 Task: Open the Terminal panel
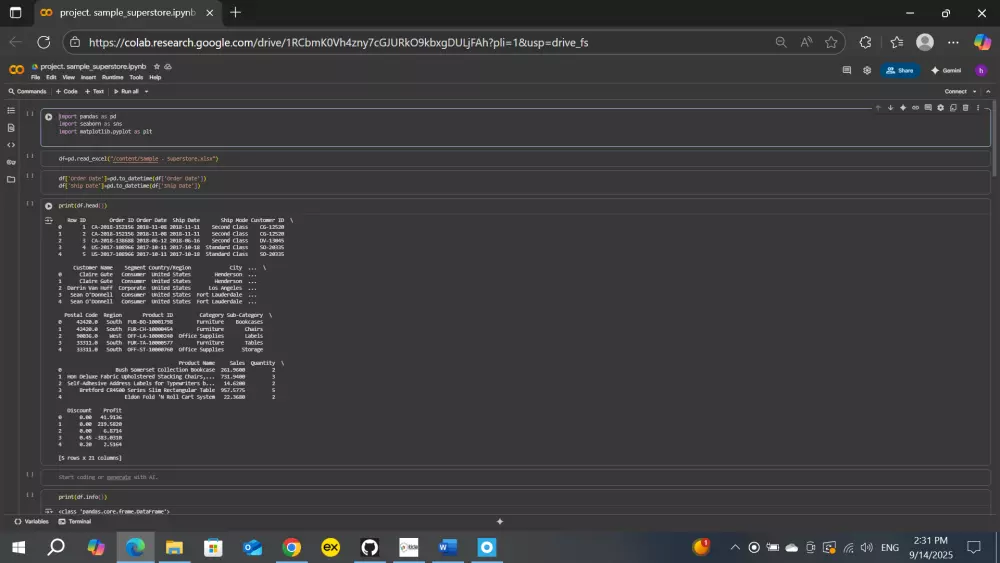pos(75,522)
